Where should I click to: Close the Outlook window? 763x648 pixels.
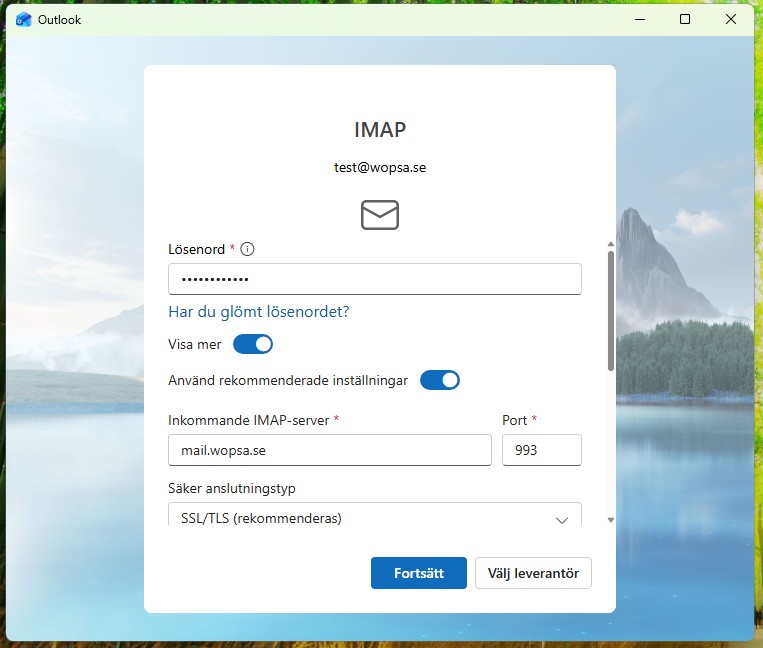731,19
